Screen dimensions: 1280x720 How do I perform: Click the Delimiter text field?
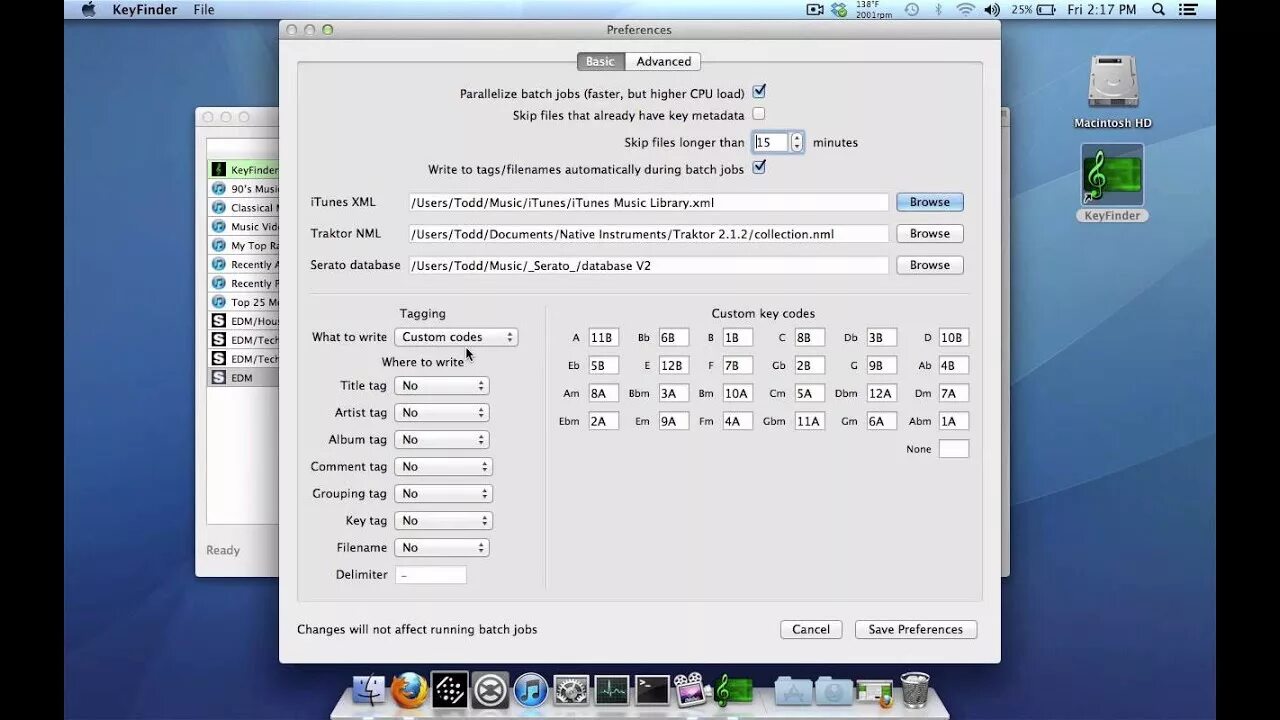[431, 575]
